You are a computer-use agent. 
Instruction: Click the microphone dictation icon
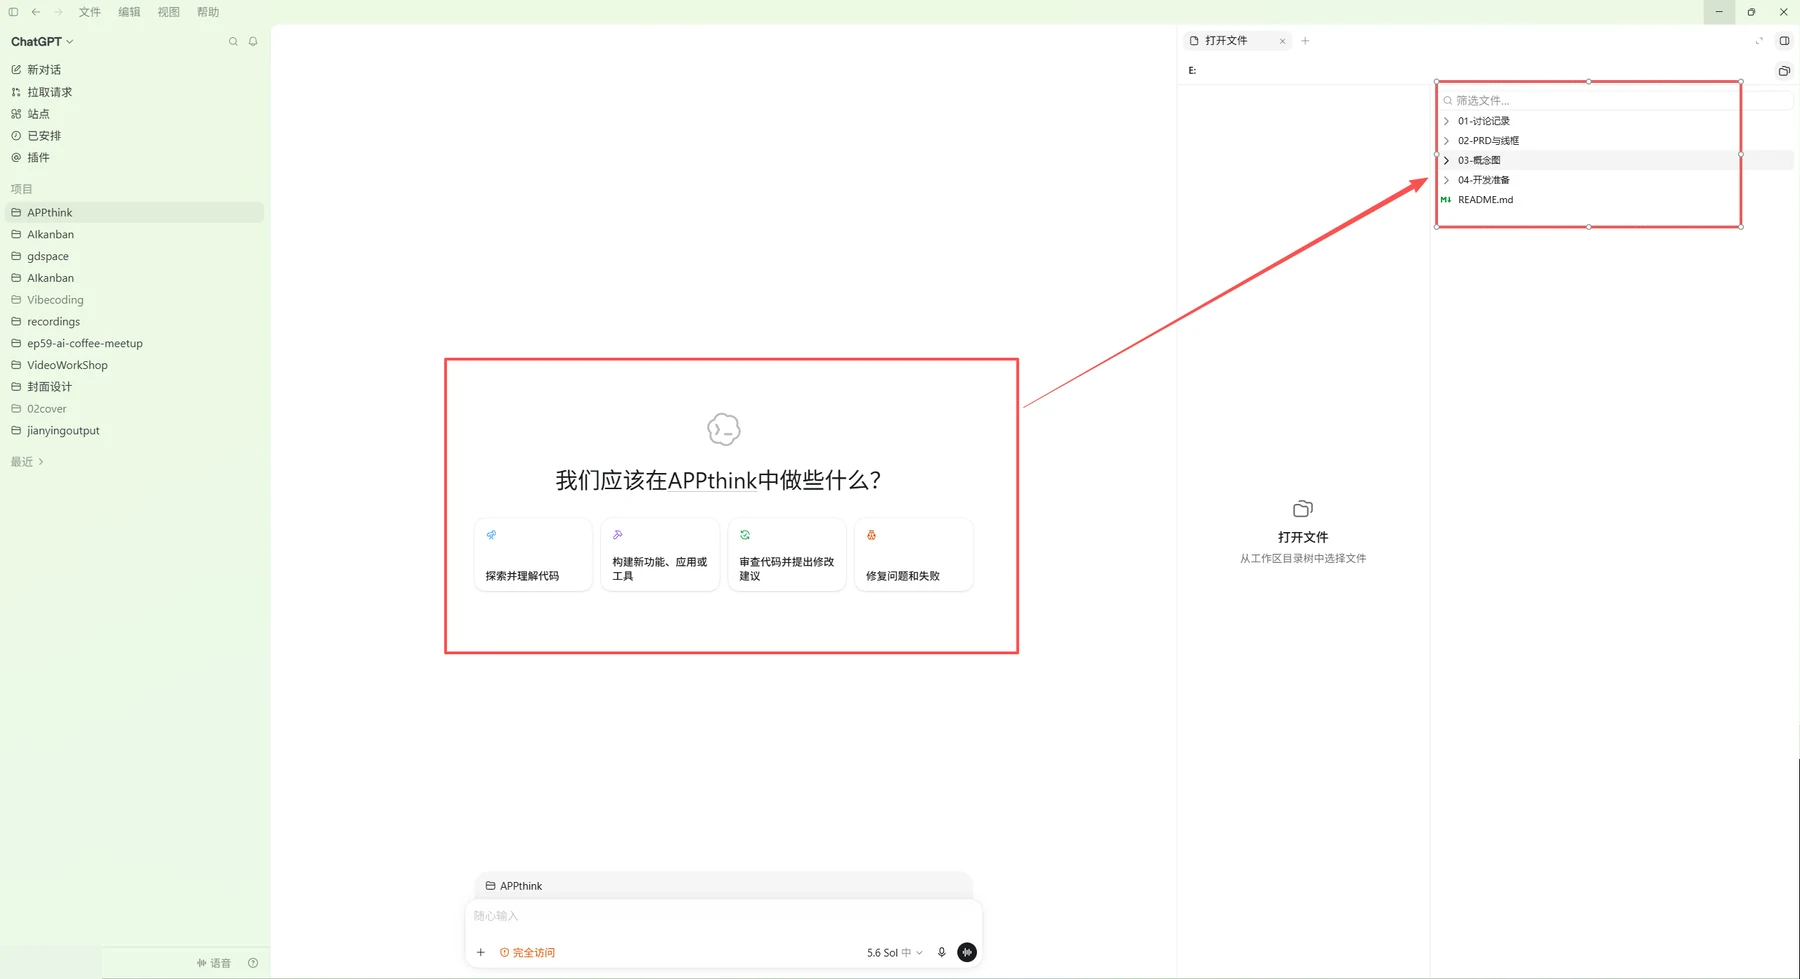pyautogui.click(x=942, y=953)
